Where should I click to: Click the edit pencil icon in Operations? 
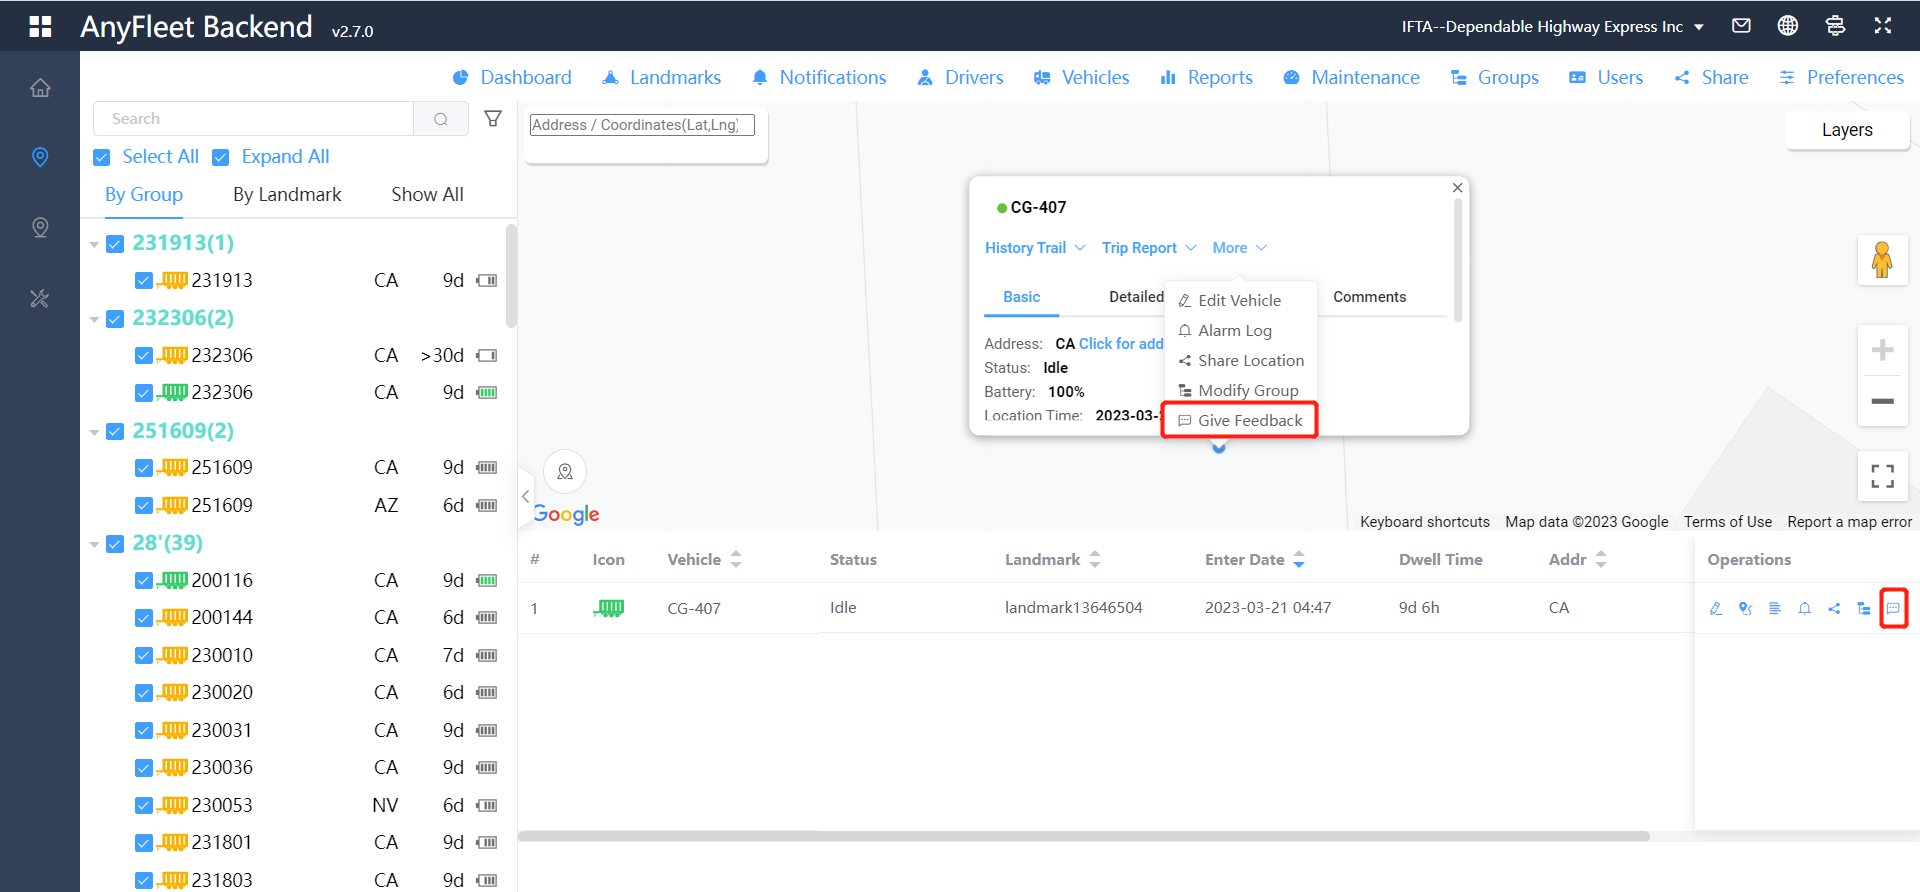[1716, 608]
